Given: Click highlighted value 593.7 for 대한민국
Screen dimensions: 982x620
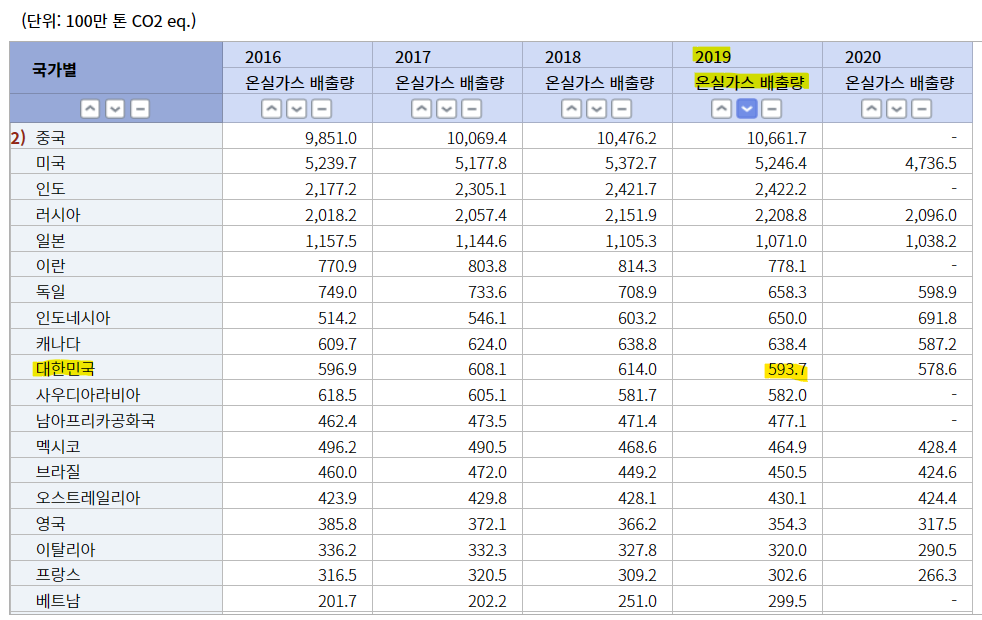Looking at the screenshot, I should tap(787, 369).
